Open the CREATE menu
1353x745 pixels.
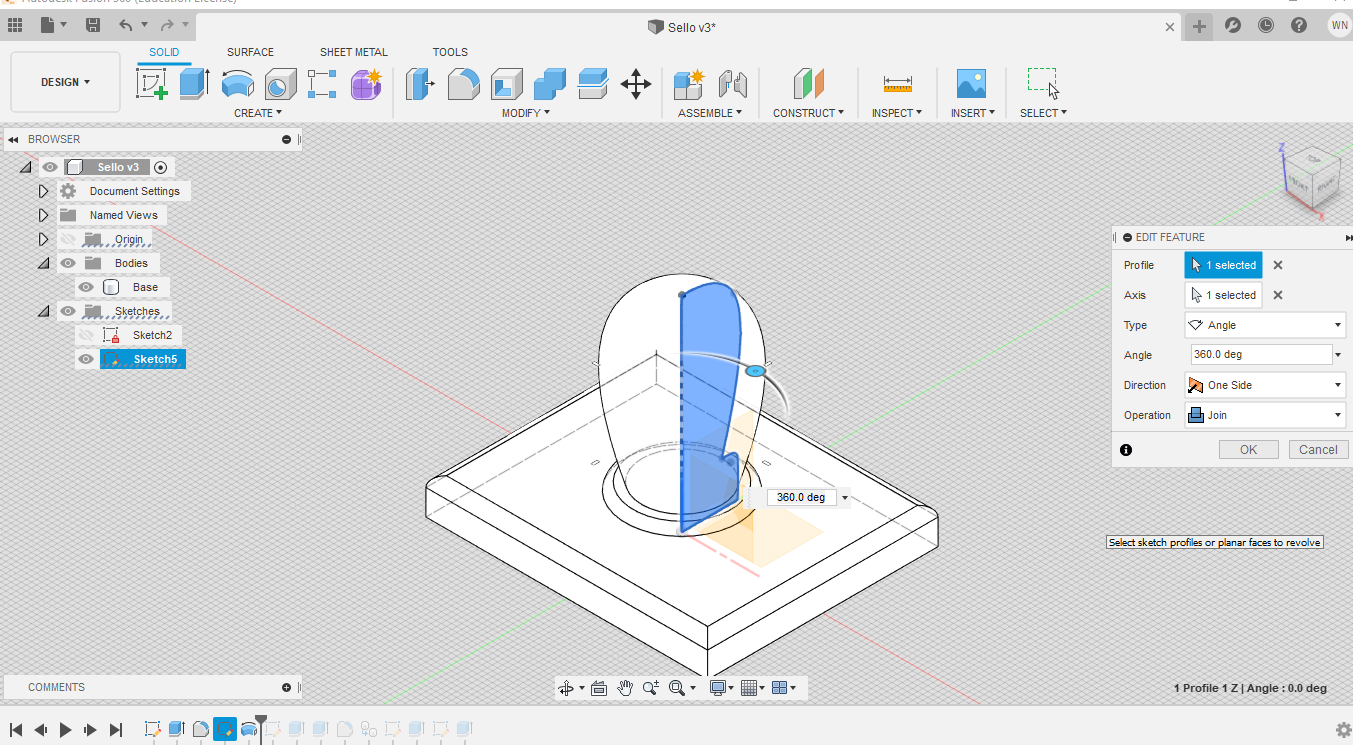(x=258, y=113)
